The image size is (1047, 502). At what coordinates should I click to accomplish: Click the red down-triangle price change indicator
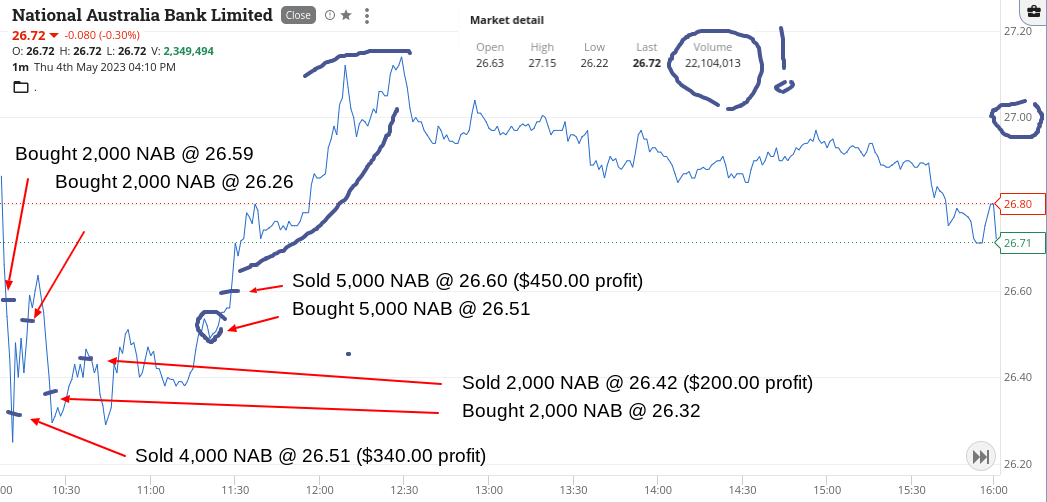point(53,35)
